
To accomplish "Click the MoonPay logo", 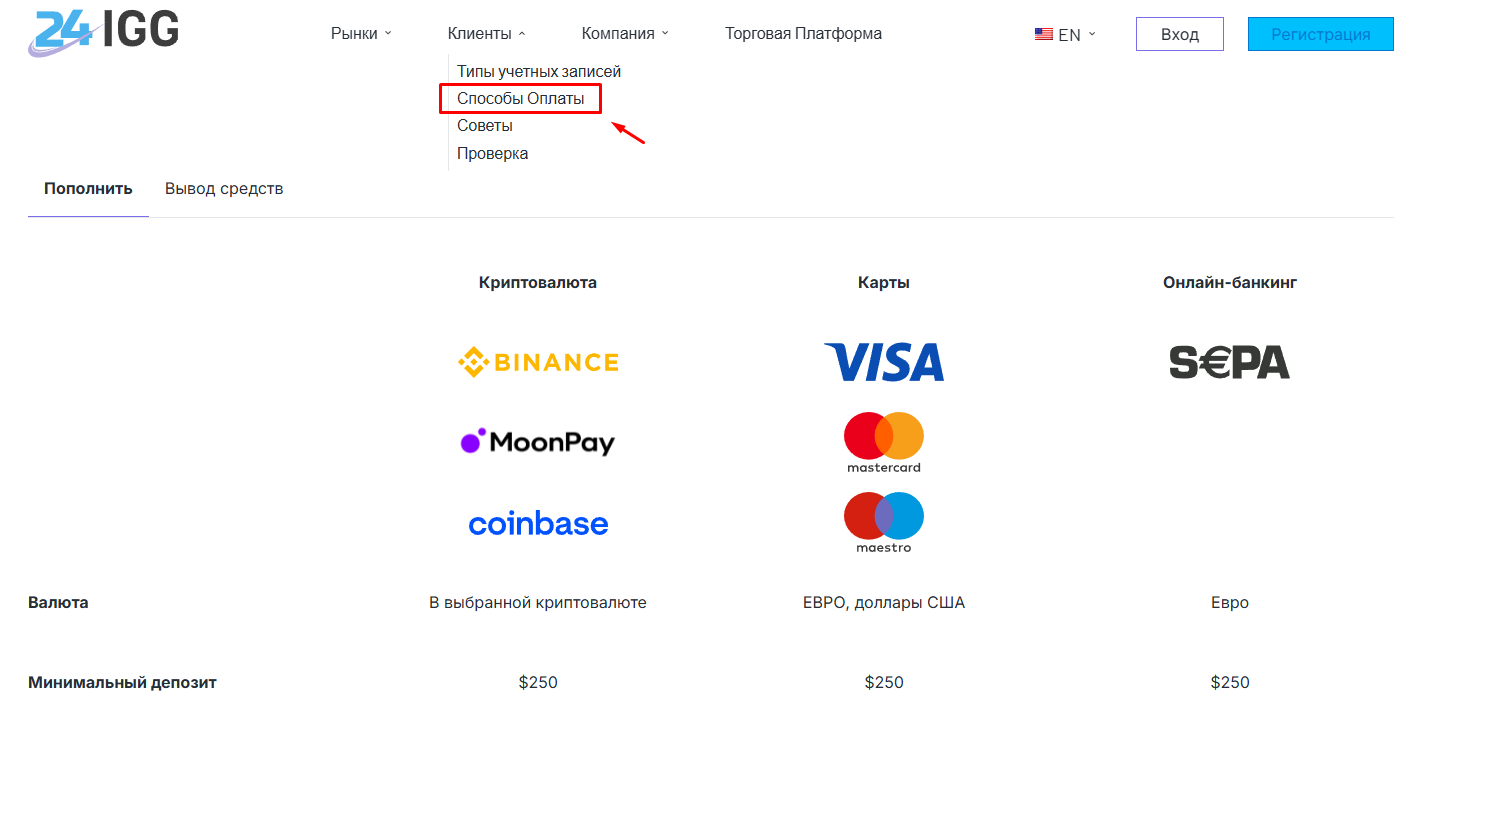I will point(538,442).
